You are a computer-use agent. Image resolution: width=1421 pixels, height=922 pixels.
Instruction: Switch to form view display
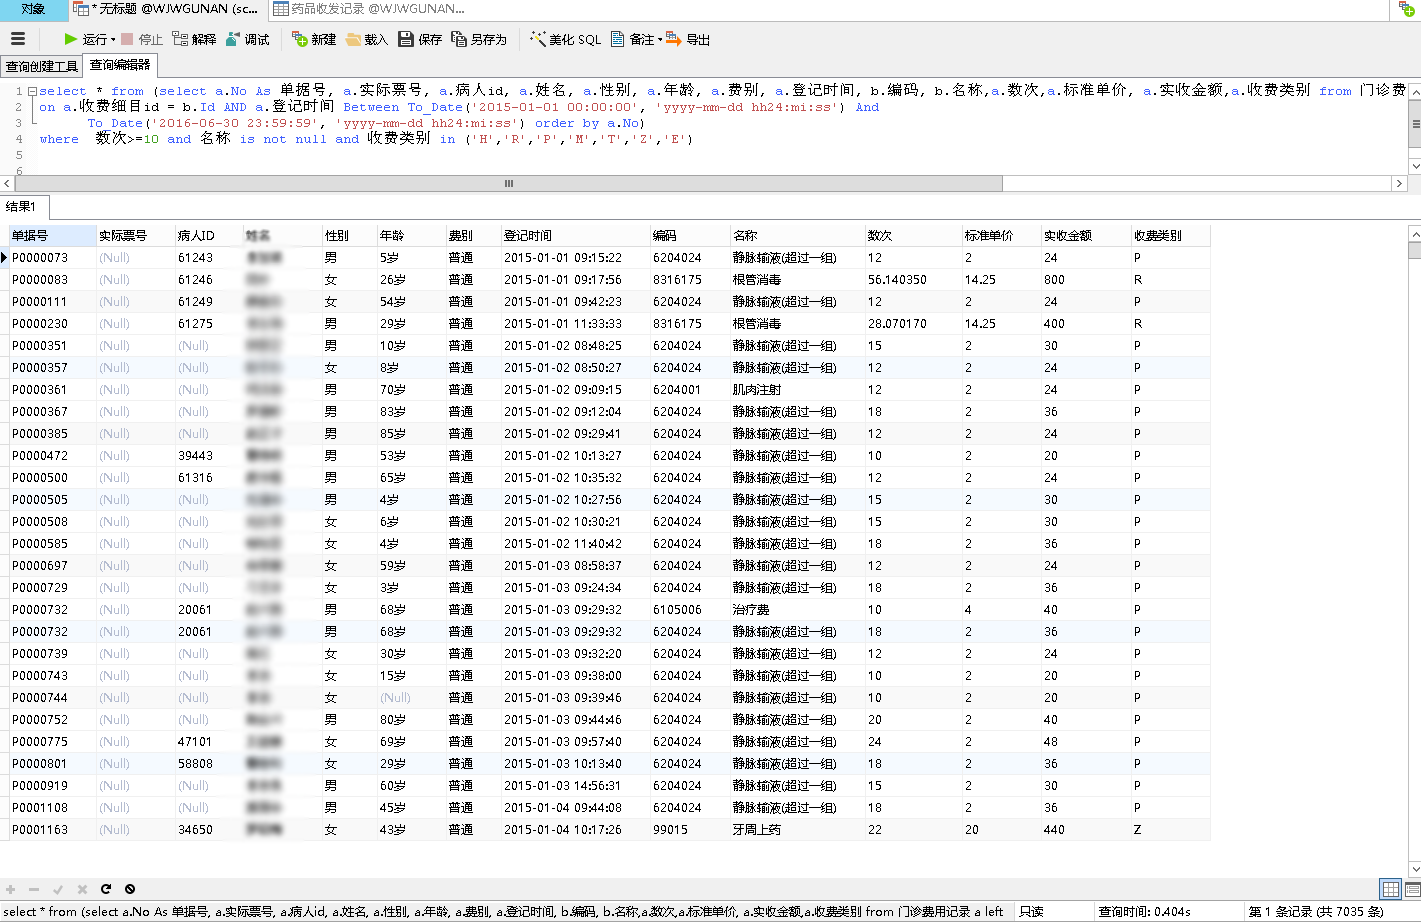(x=1411, y=889)
